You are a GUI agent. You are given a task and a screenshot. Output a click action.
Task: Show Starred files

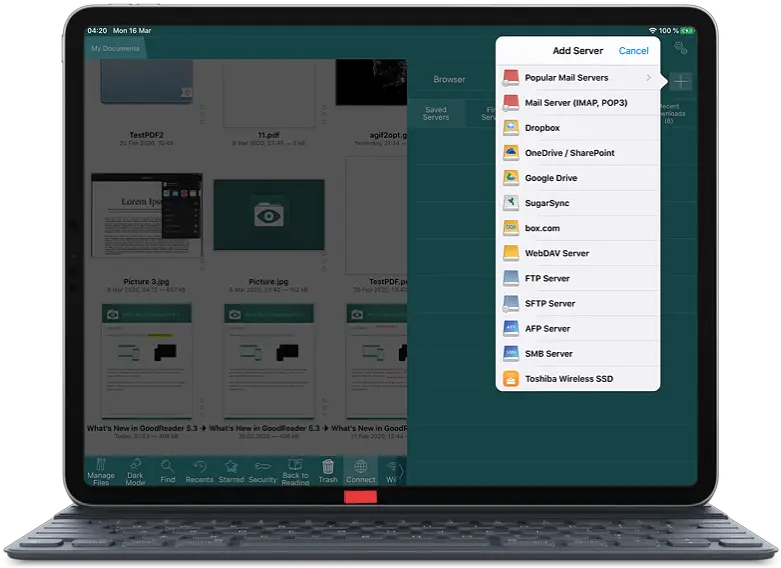click(231, 471)
